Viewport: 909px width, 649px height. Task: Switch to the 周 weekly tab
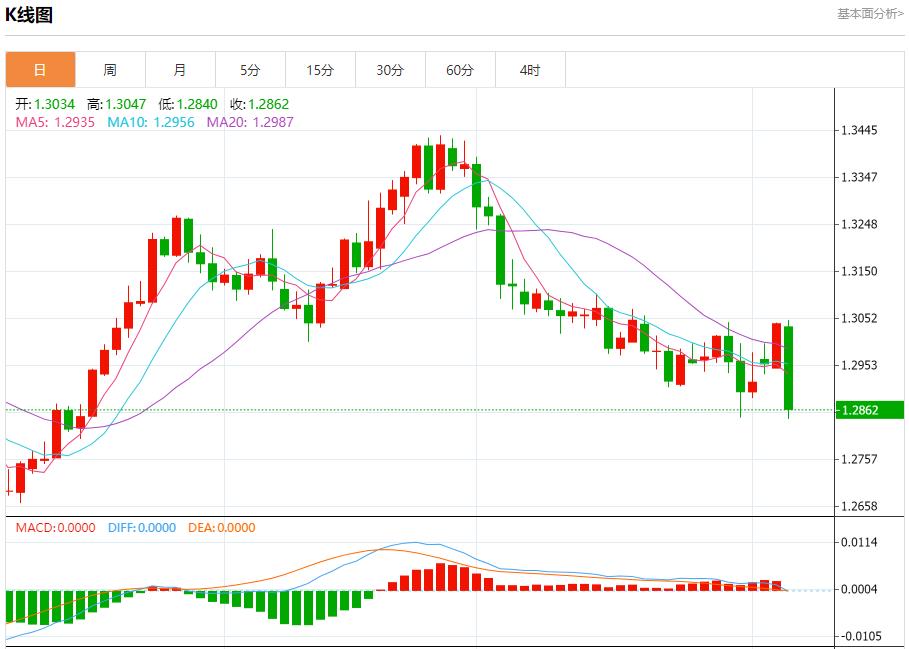tap(110, 70)
